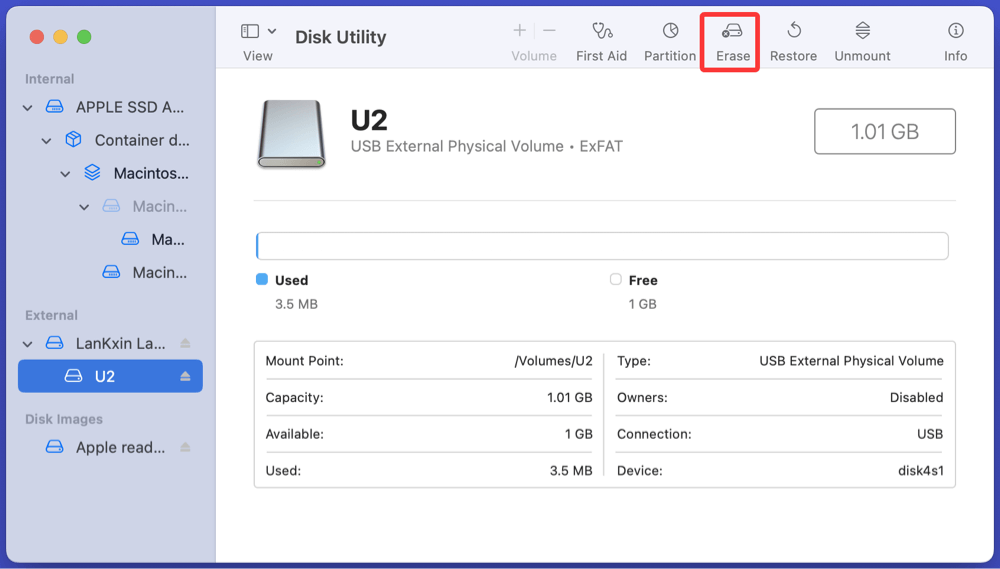1000x569 pixels.
Task: Click the add volume plus button
Action: (x=519, y=31)
